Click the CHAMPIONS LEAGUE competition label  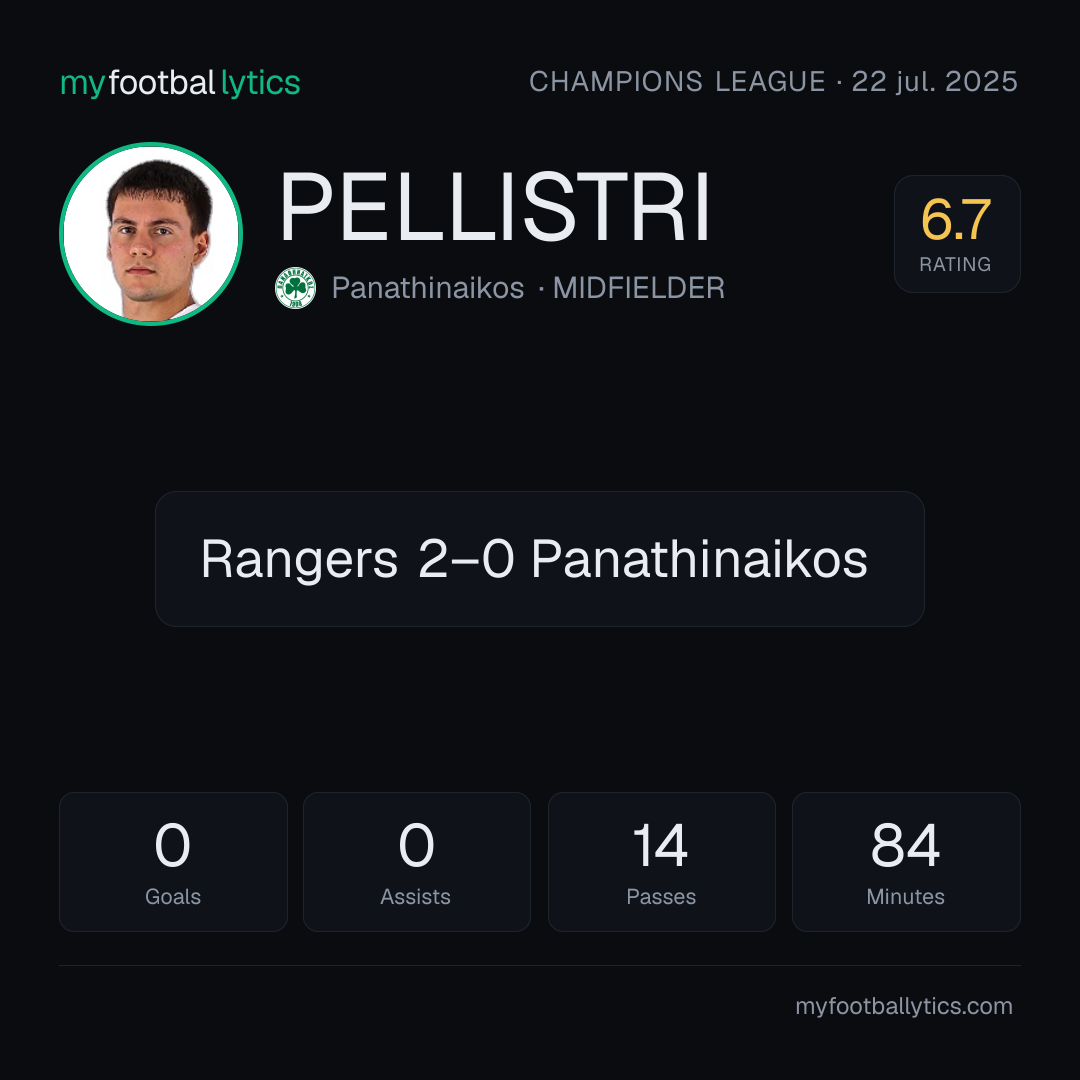point(677,82)
